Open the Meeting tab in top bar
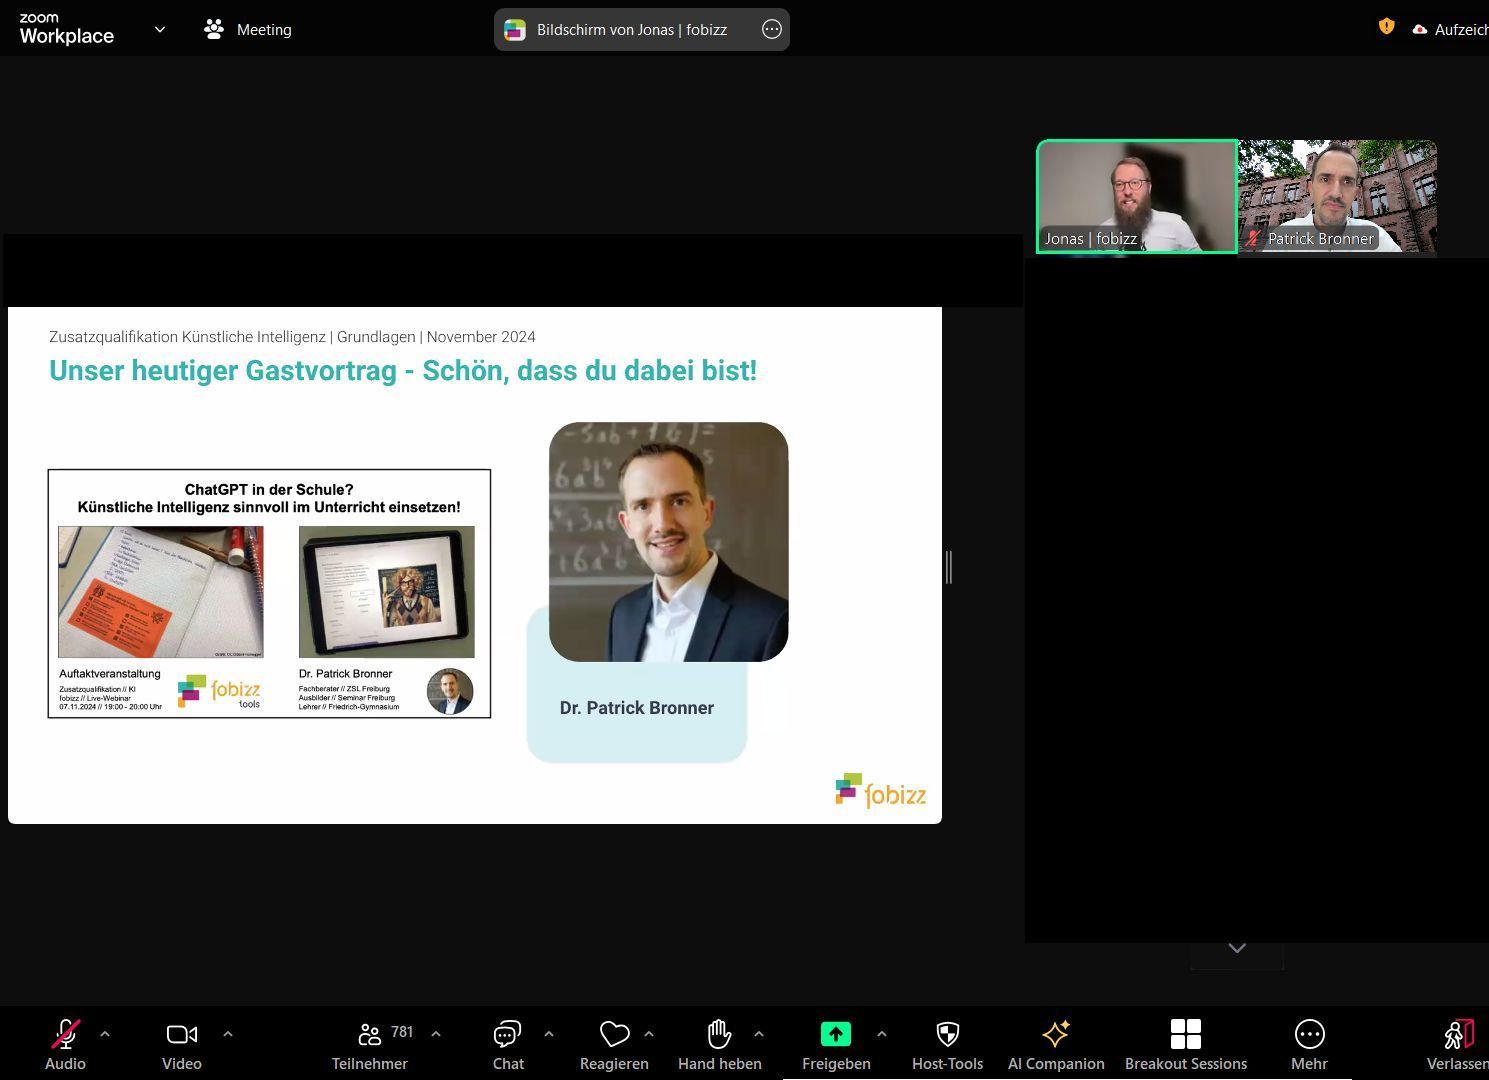Screen dimensions: 1489x1080 tap(248, 30)
